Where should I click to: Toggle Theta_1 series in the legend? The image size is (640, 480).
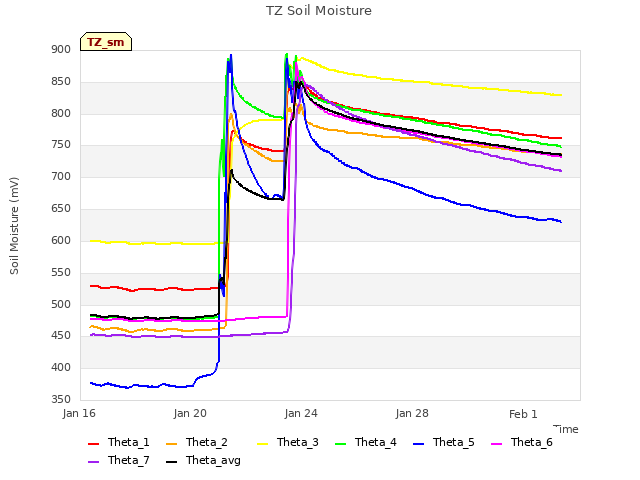click(x=119, y=442)
